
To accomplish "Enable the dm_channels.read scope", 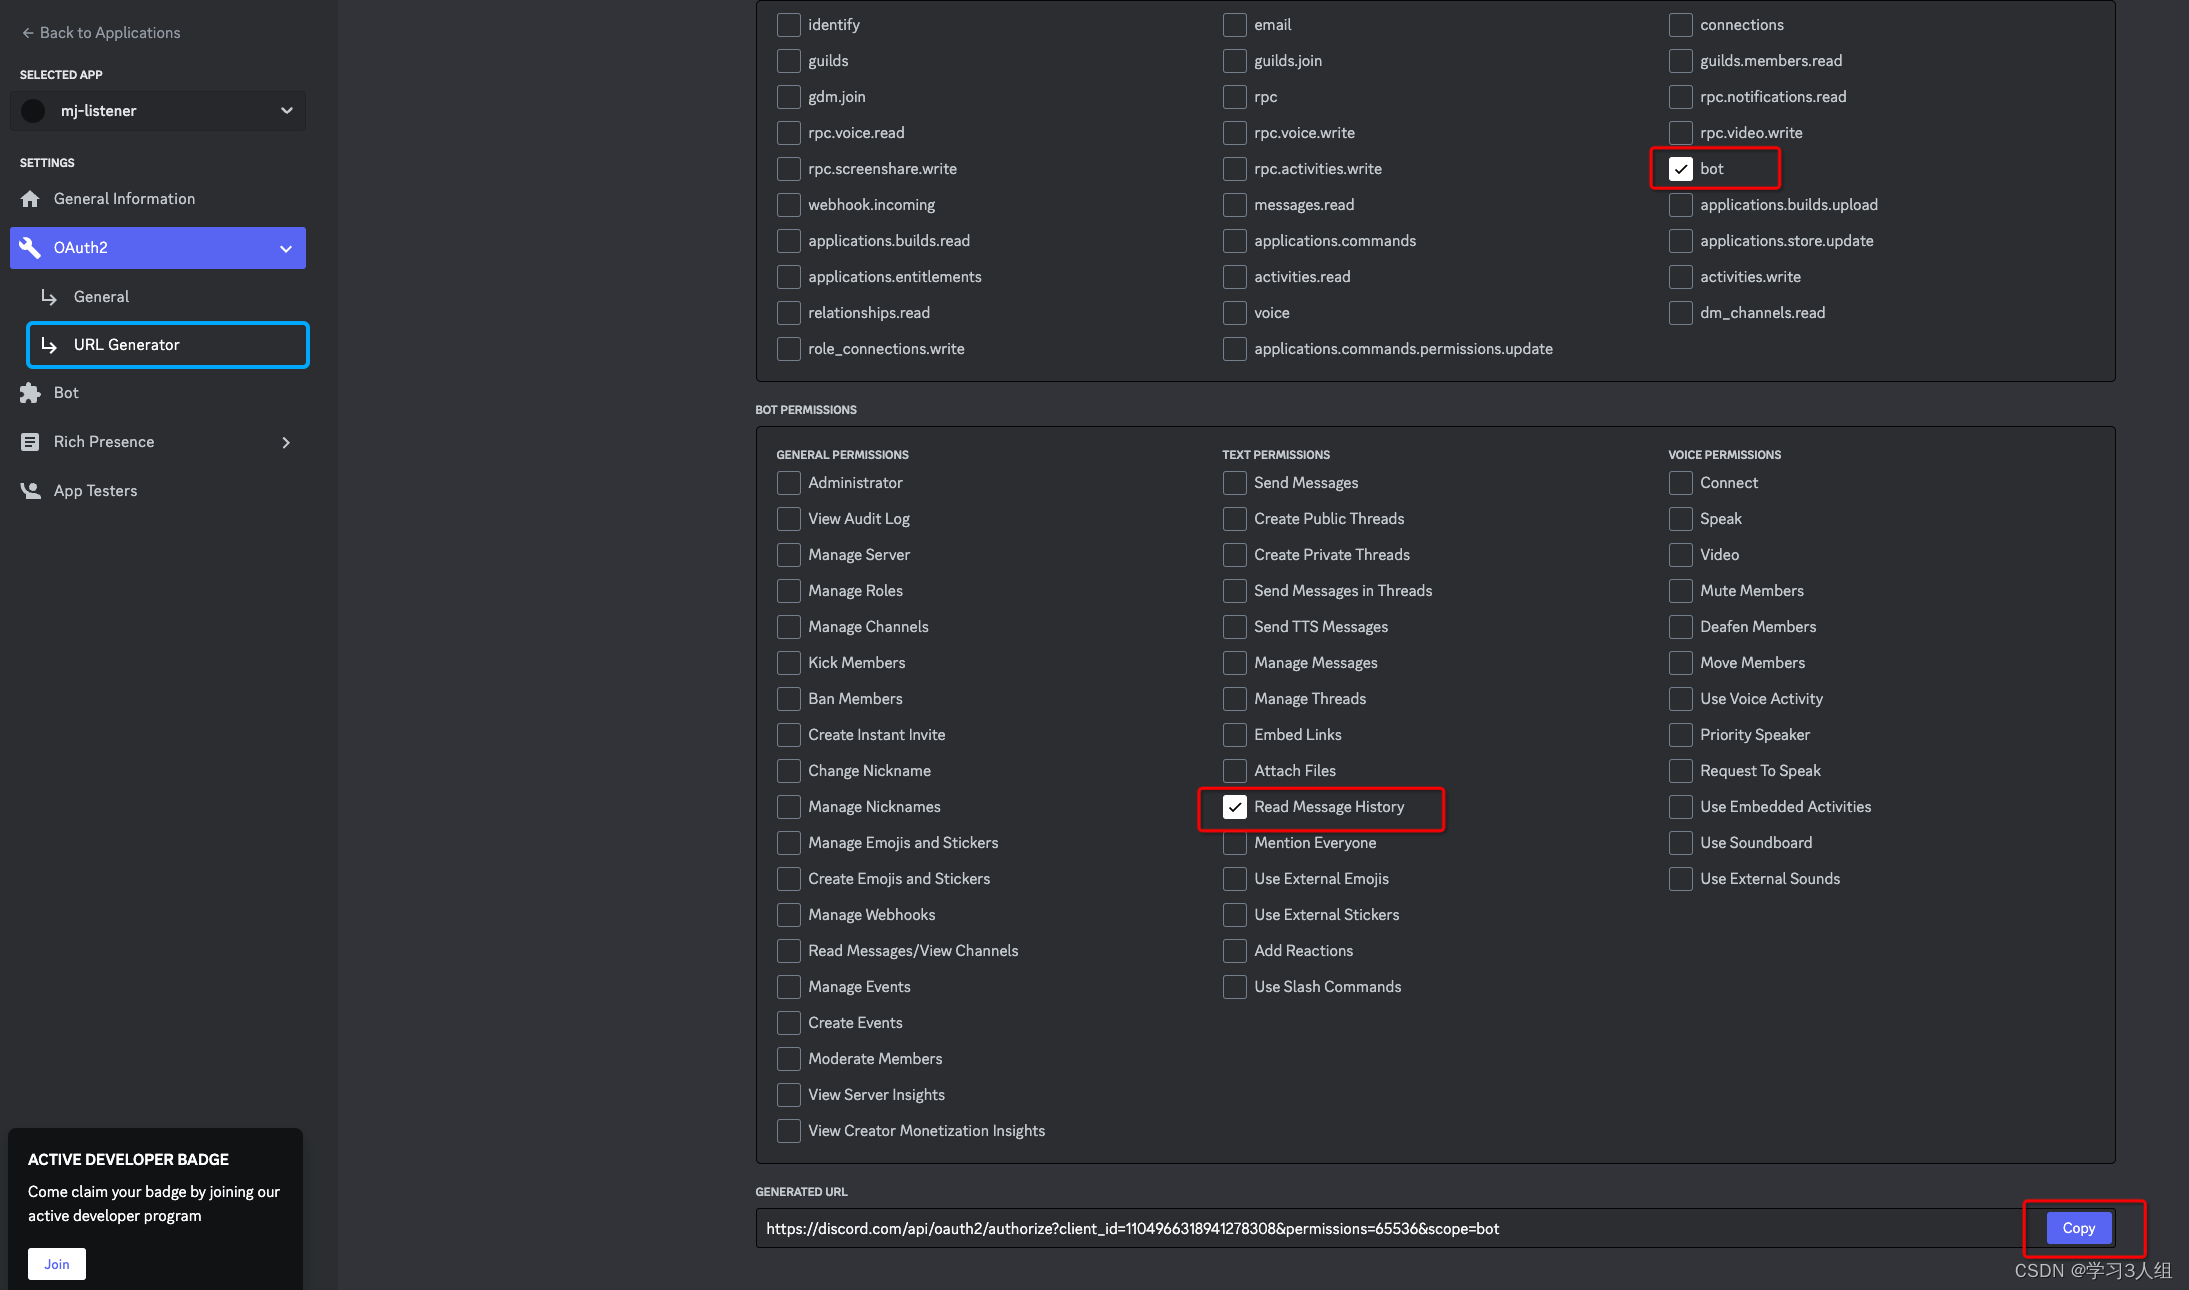I will [1680, 313].
